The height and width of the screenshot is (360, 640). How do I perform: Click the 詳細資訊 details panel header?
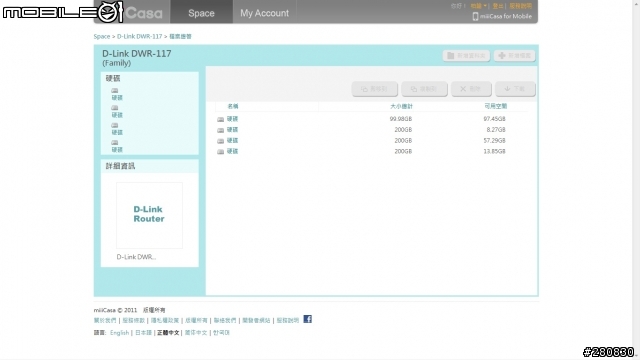149,166
